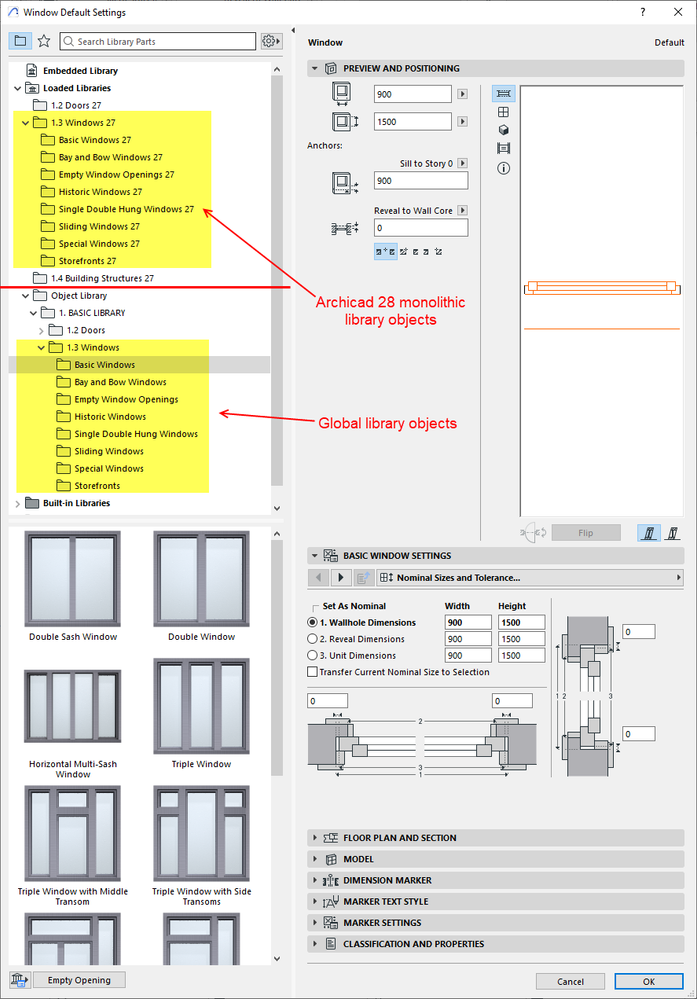Select Unit Dimensions radio button
The width and height of the screenshot is (697, 999).
tap(312, 655)
